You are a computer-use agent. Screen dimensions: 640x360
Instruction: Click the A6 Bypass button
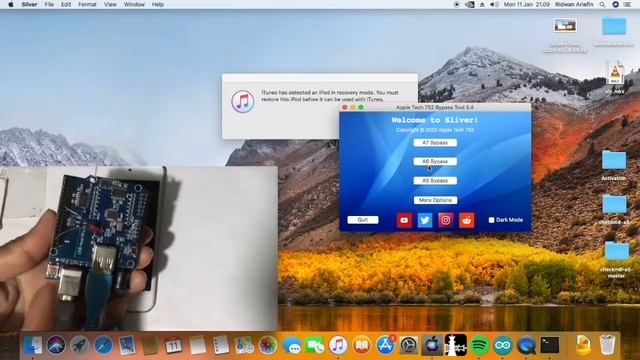[435, 162]
